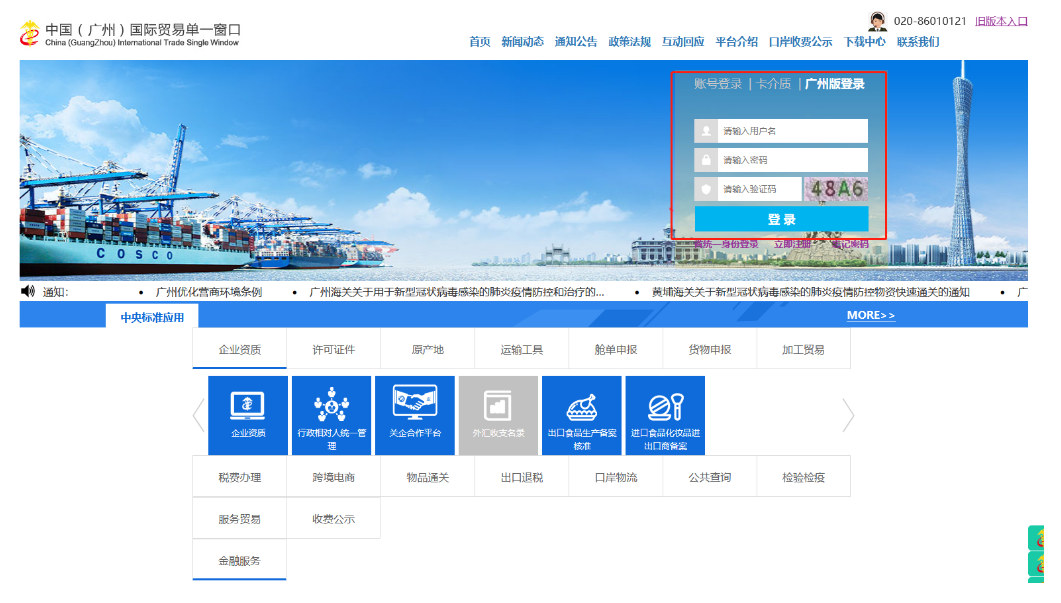Viewport: 1061px width, 603px height.
Task: Open 联系我们 in the navigation
Action: coord(918,42)
